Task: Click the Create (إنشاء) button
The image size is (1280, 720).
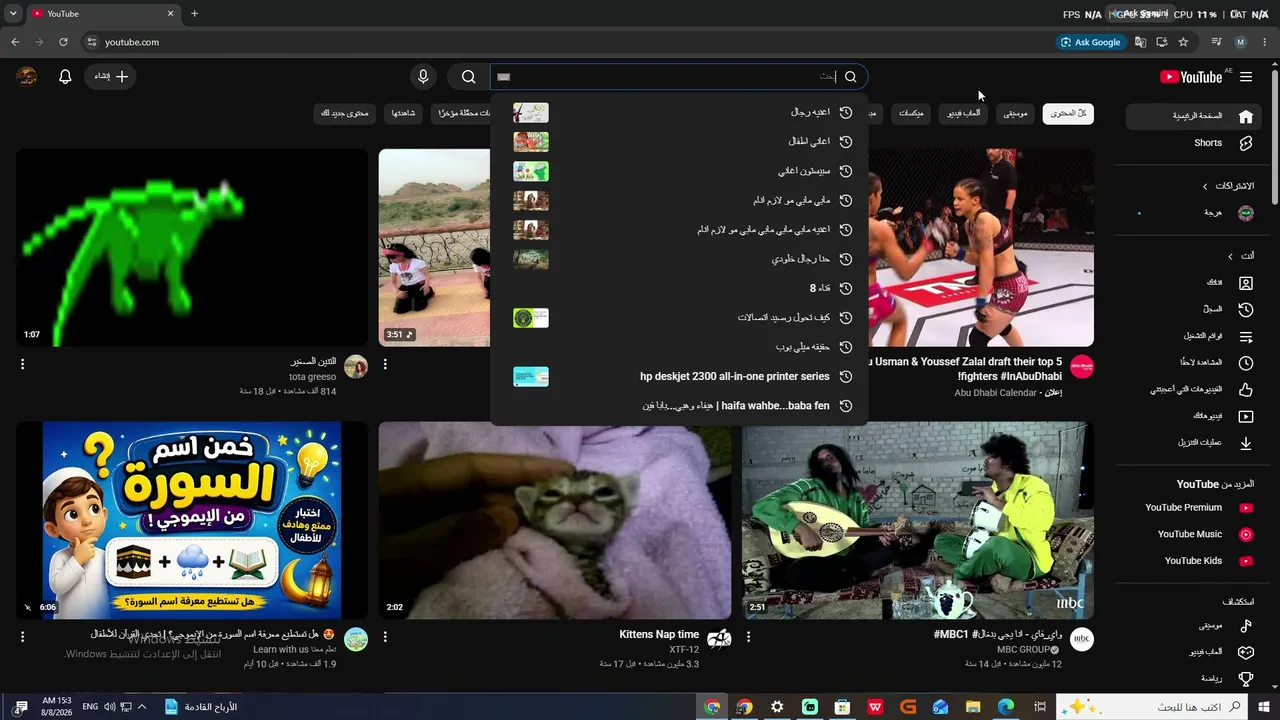Action: (x=111, y=77)
